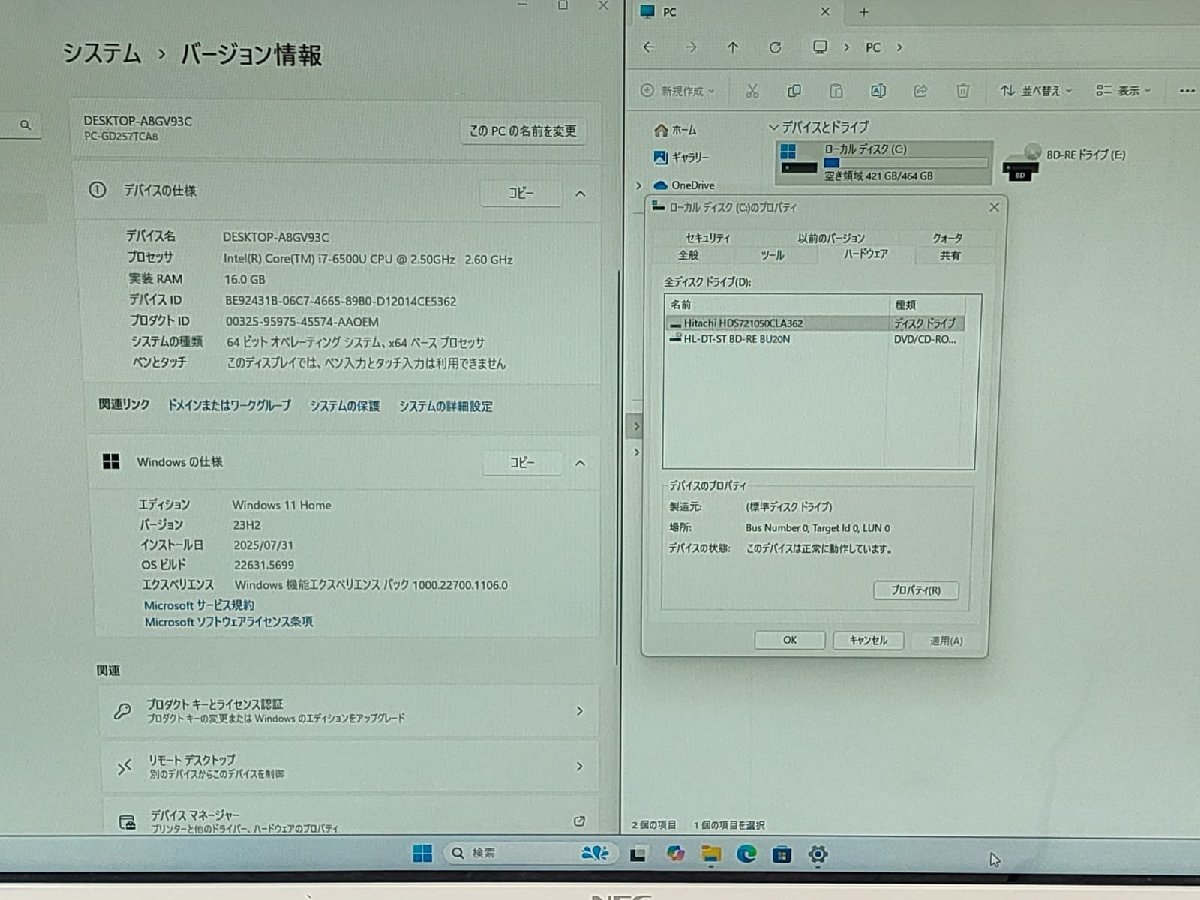Switch to the クォータ tab
This screenshot has height=900, width=1200.
(x=947, y=238)
